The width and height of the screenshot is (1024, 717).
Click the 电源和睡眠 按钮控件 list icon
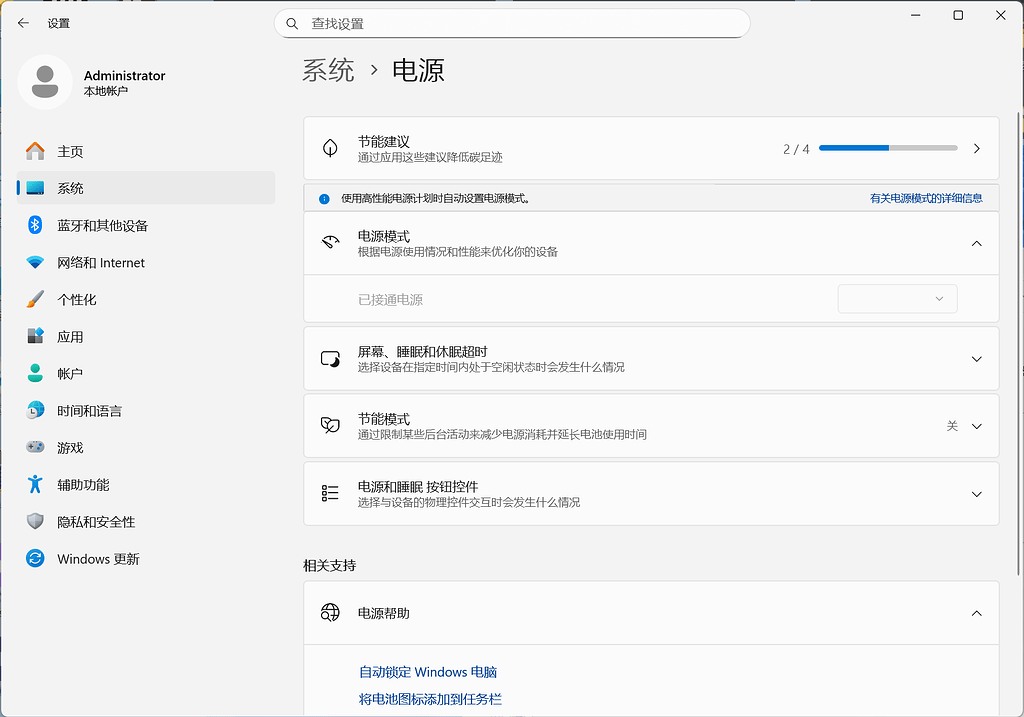pyautogui.click(x=330, y=494)
